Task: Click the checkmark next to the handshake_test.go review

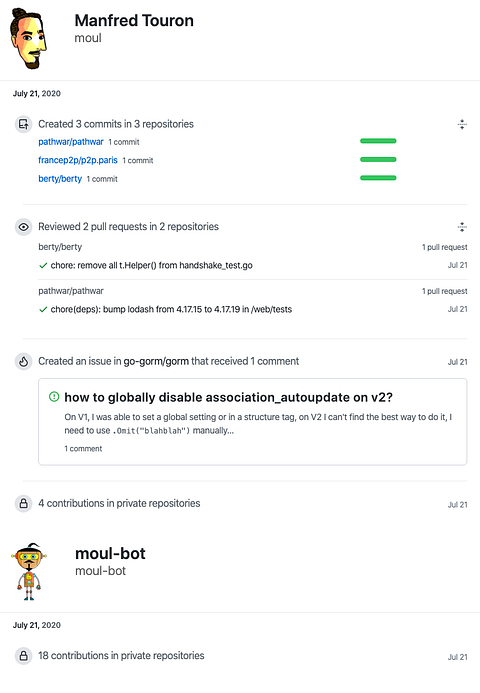Action: click(43, 266)
